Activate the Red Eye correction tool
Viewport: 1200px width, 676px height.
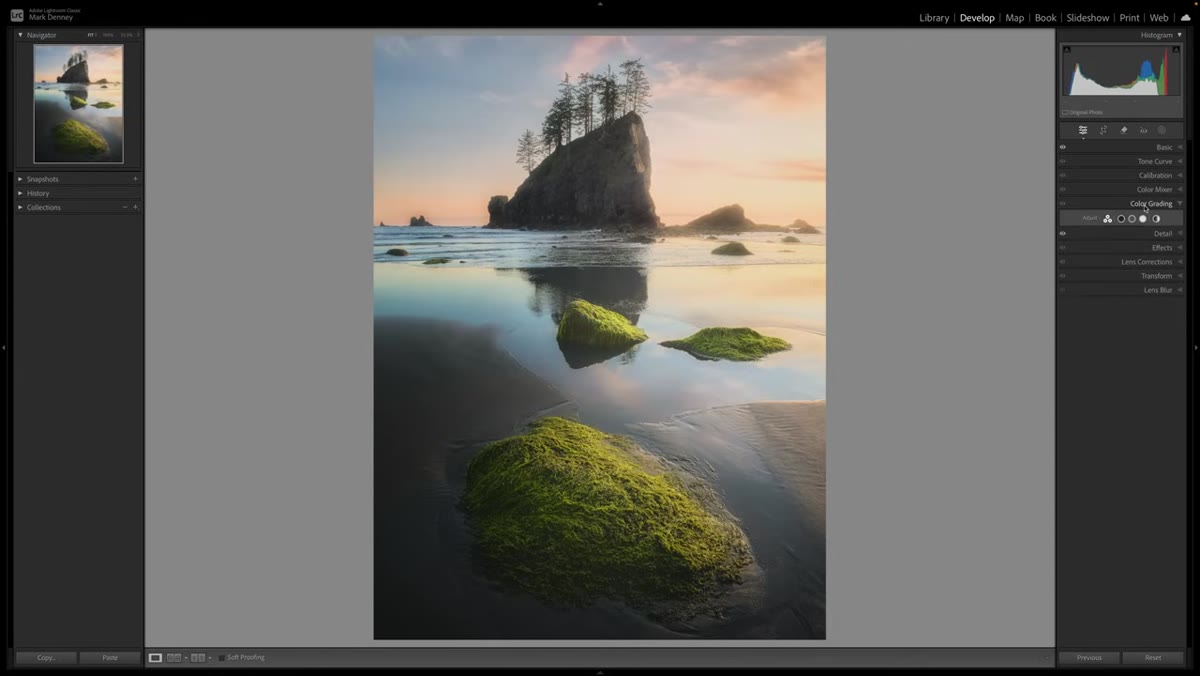coord(1143,130)
